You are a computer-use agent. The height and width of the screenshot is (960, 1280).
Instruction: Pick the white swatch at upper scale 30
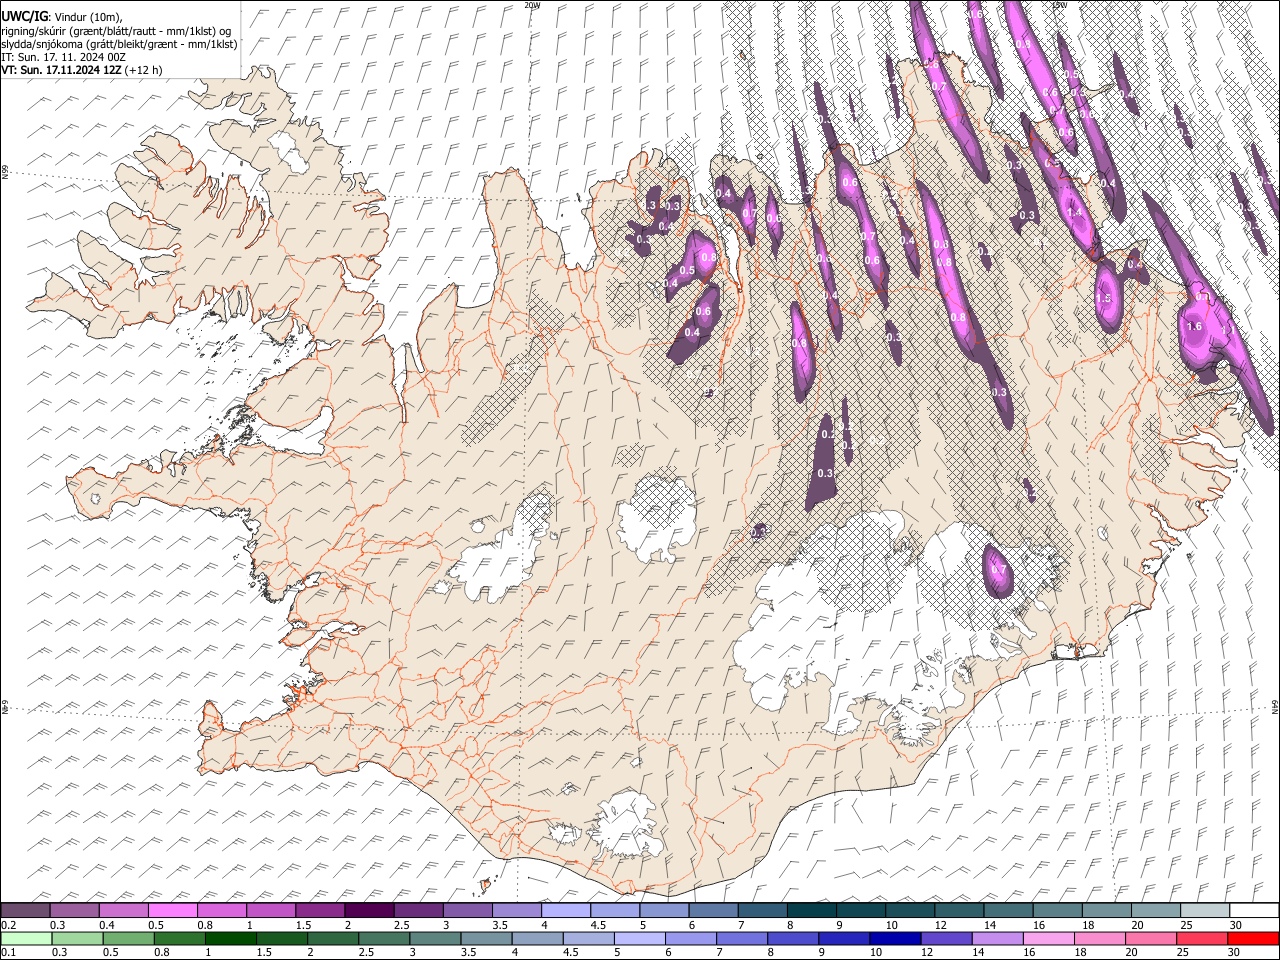coord(1254,911)
